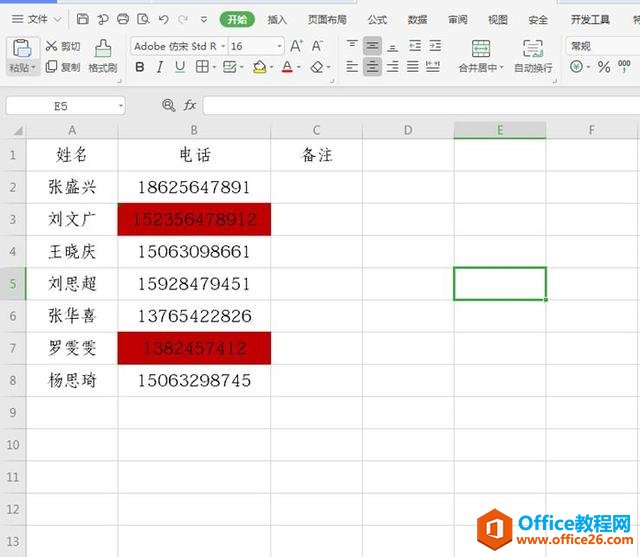Image resolution: width=640 pixels, height=557 pixels.
Task: Click the Merge and Center 合并居中 icon
Action: [x=481, y=49]
